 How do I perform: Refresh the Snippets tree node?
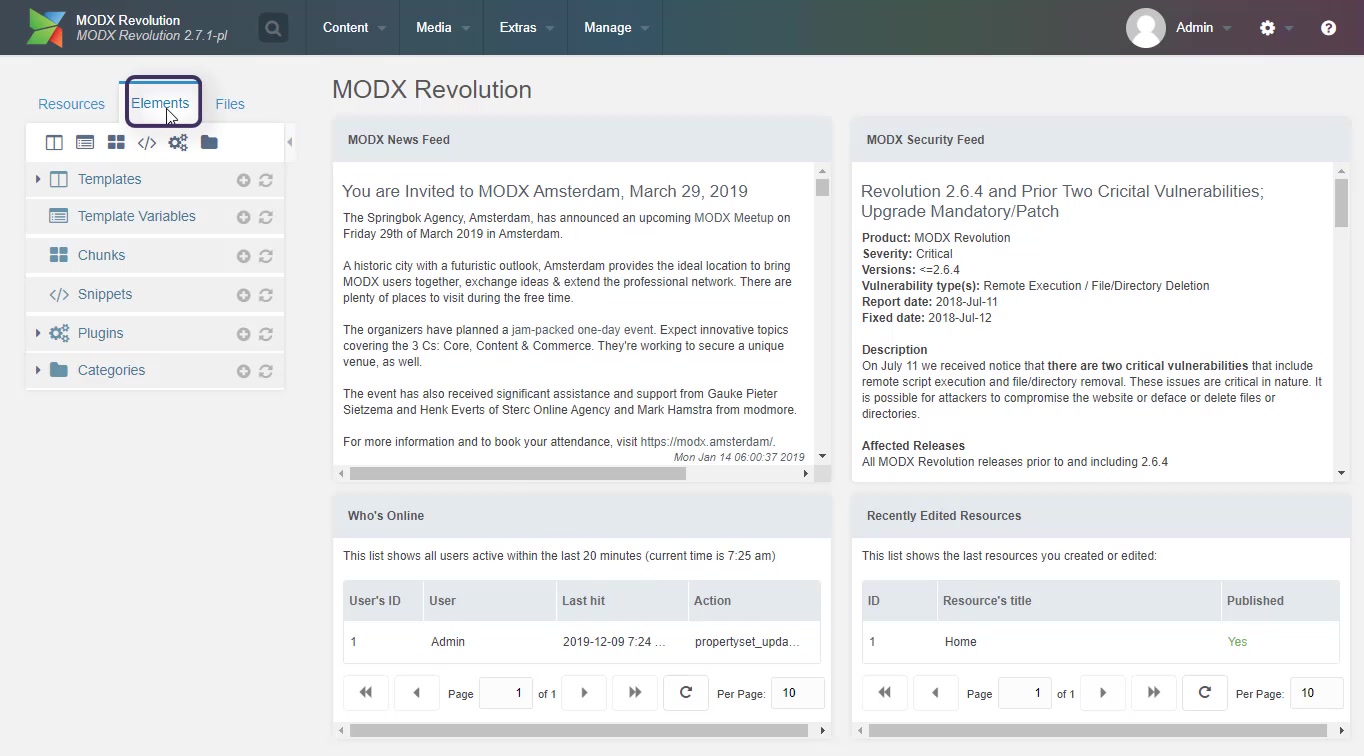tap(266, 295)
